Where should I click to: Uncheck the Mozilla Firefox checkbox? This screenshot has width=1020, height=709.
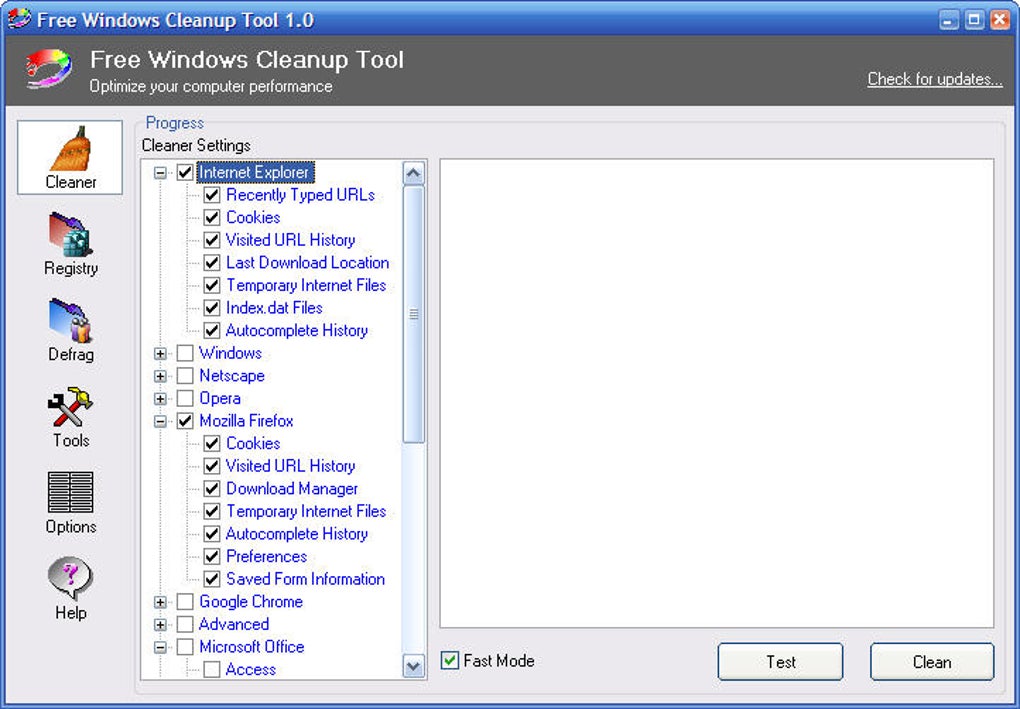click(x=185, y=421)
